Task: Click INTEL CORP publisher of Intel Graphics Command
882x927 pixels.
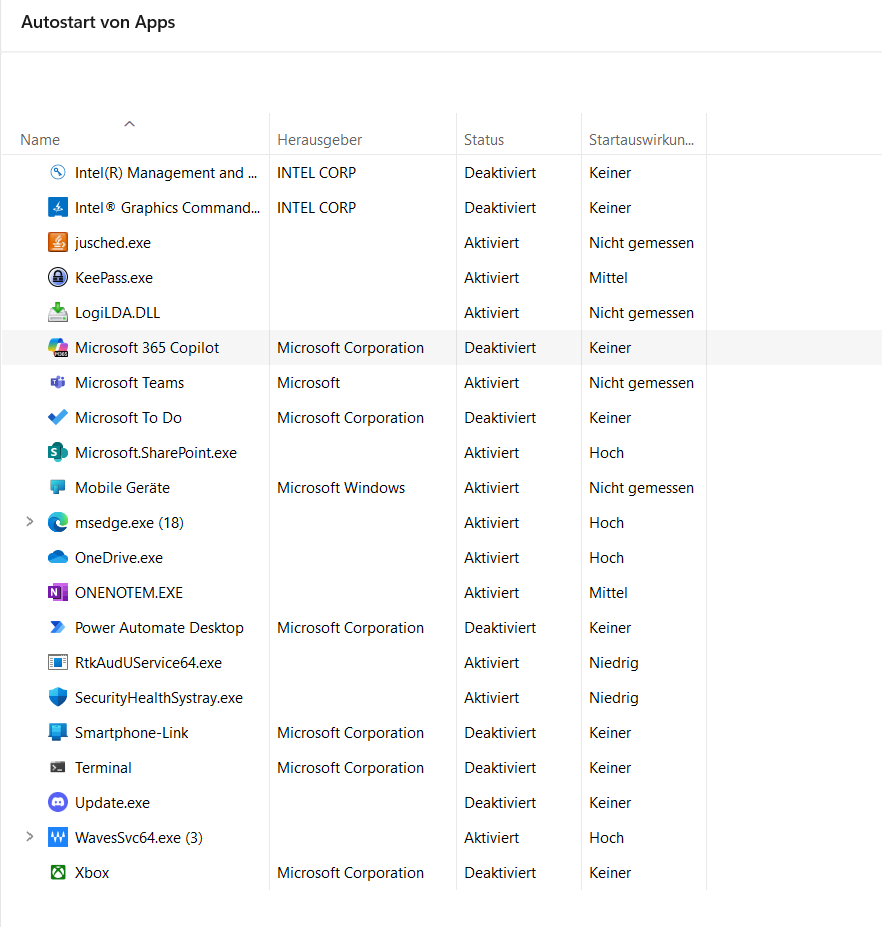Action: tap(316, 208)
